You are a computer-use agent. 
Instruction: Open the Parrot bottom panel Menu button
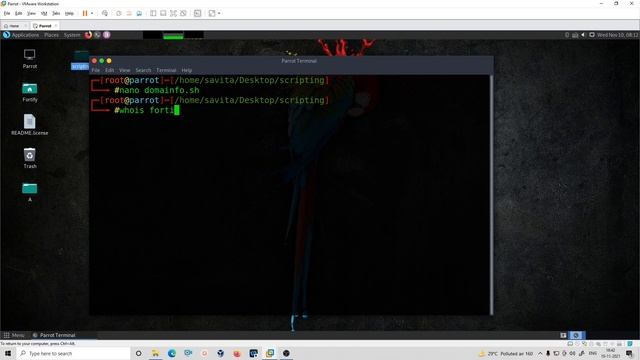pyautogui.click(x=14, y=335)
